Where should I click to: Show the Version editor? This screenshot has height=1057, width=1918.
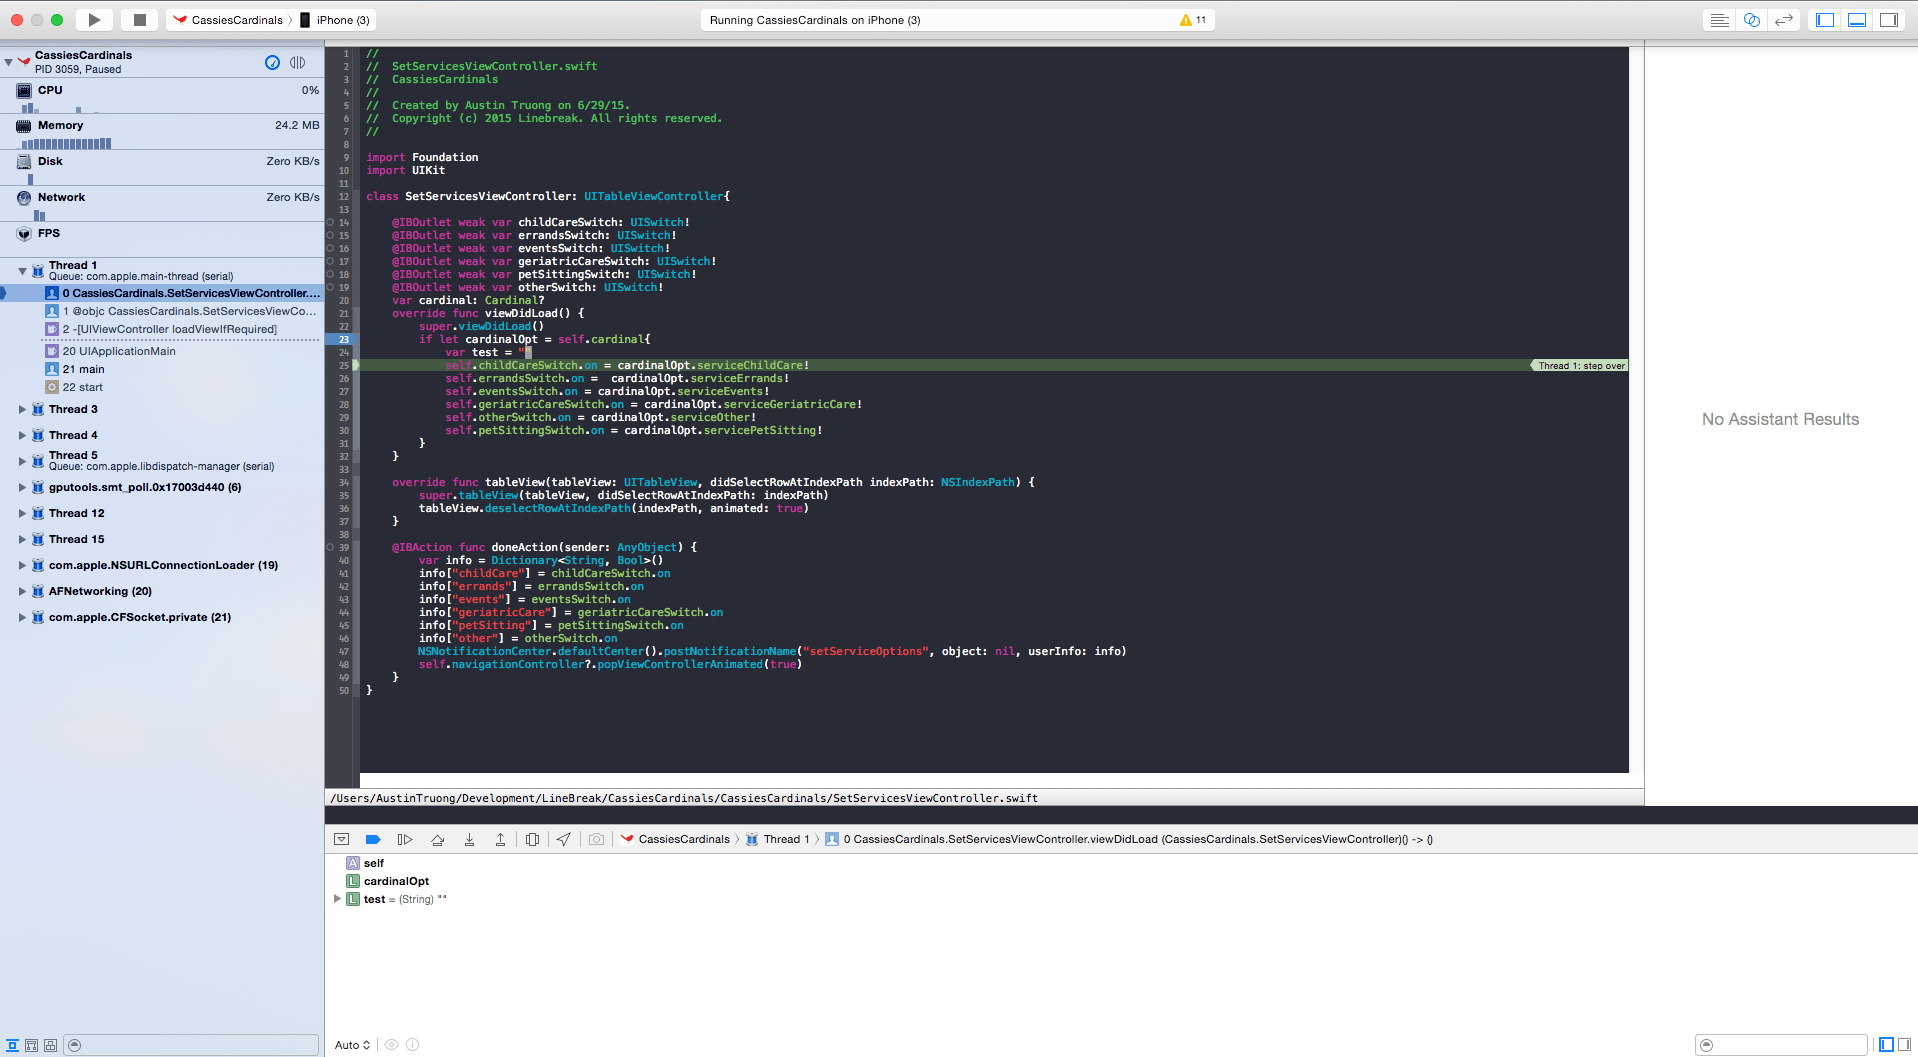pos(1783,20)
